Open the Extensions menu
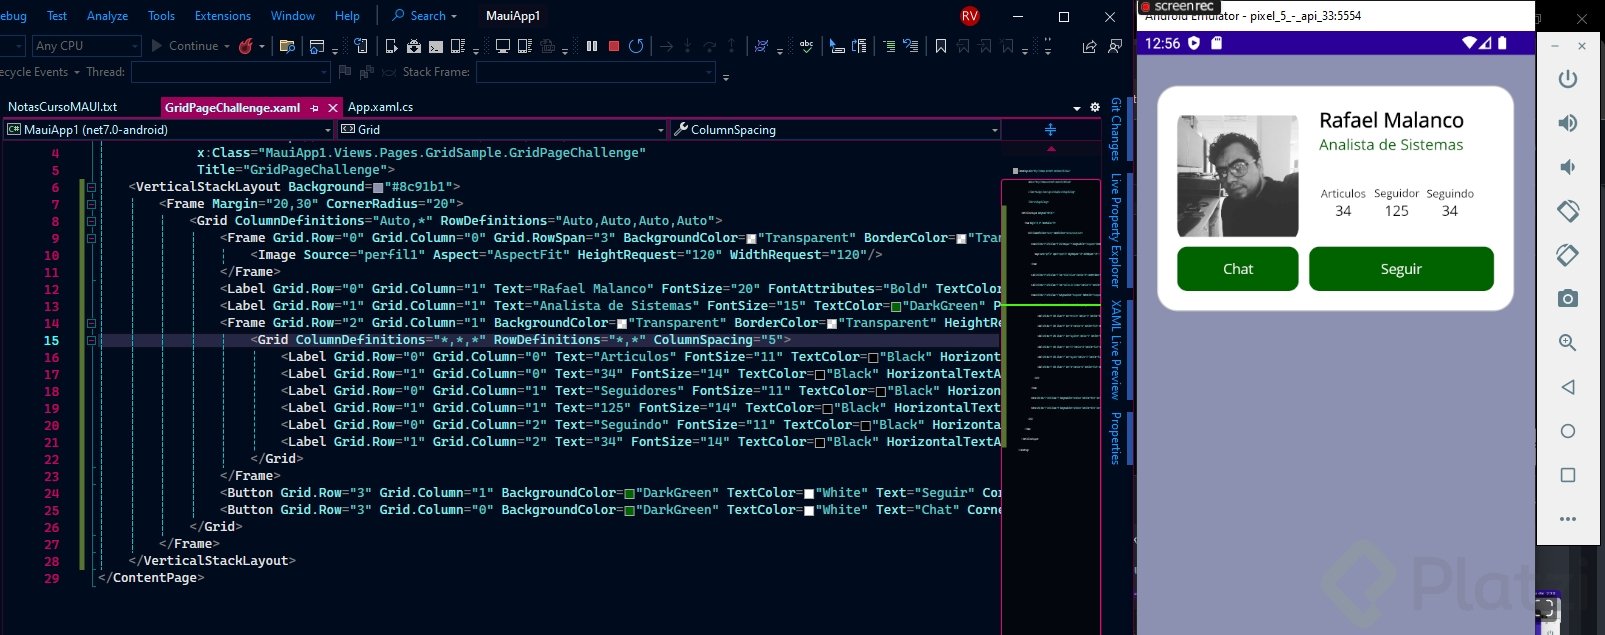The height and width of the screenshot is (635, 1605). (222, 16)
